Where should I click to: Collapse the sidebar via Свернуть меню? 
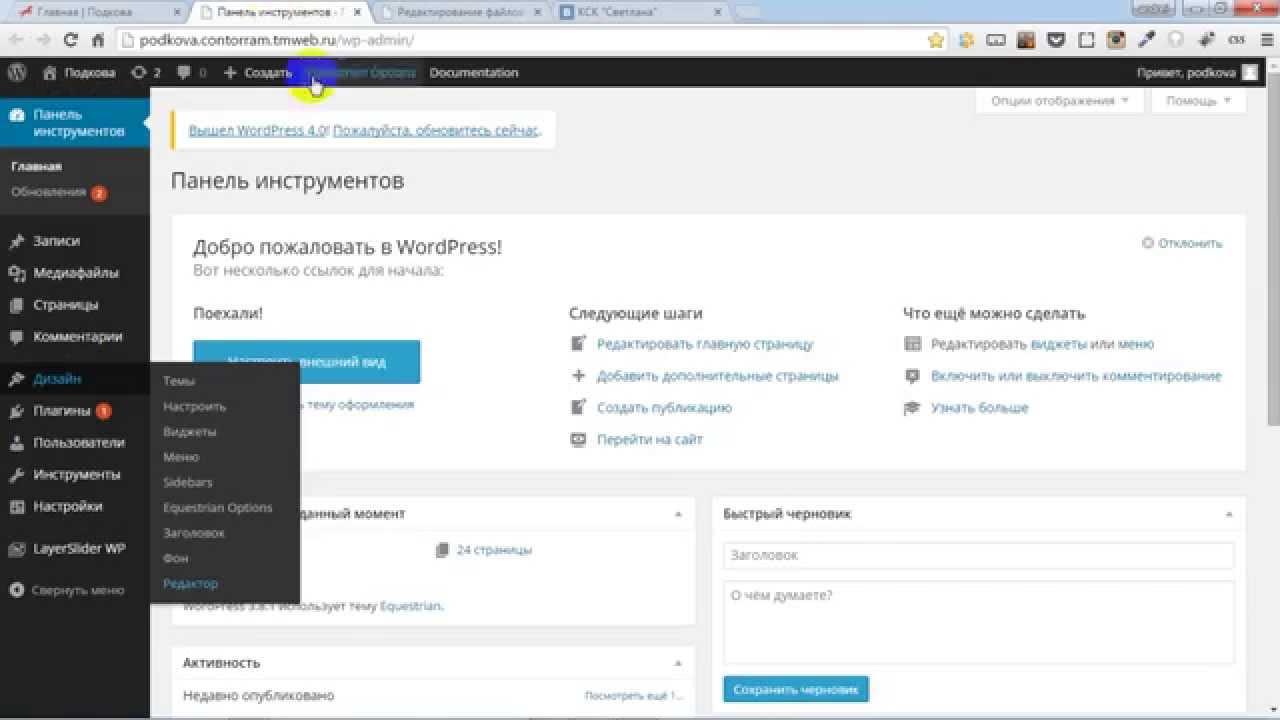[x=66, y=590]
